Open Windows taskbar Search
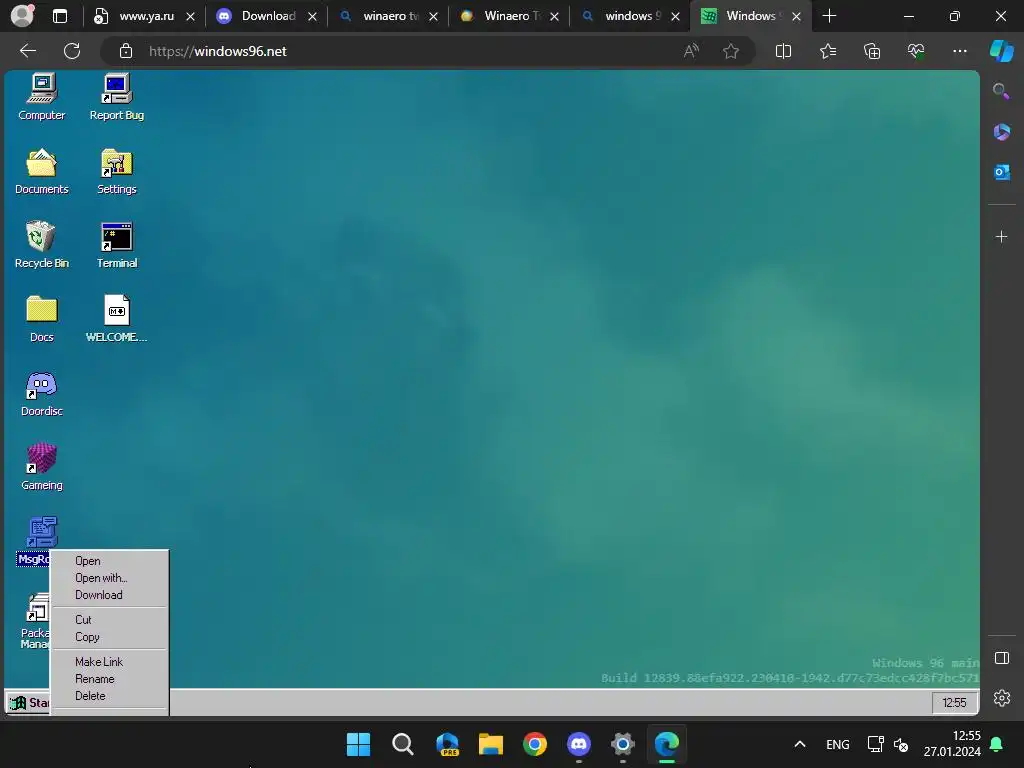Image resolution: width=1024 pixels, height=768 pixels. [402, 744]
